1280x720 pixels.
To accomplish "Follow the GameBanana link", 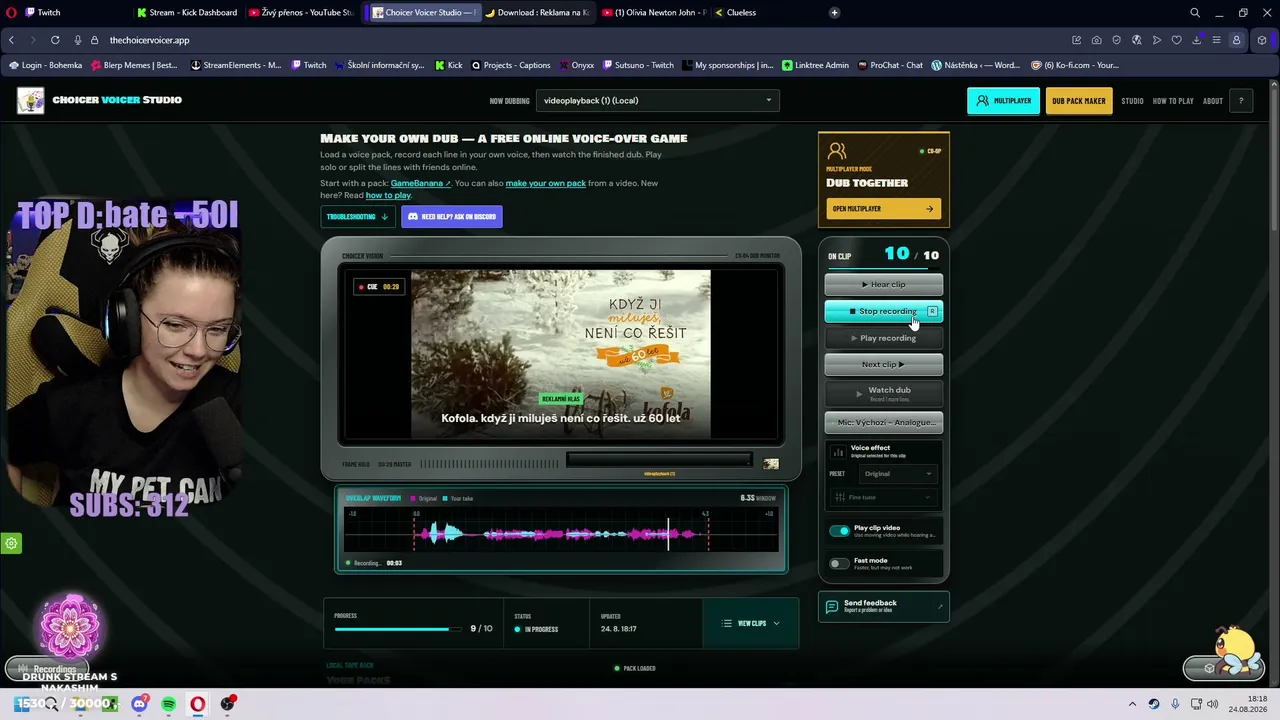I will pos(420,183).
